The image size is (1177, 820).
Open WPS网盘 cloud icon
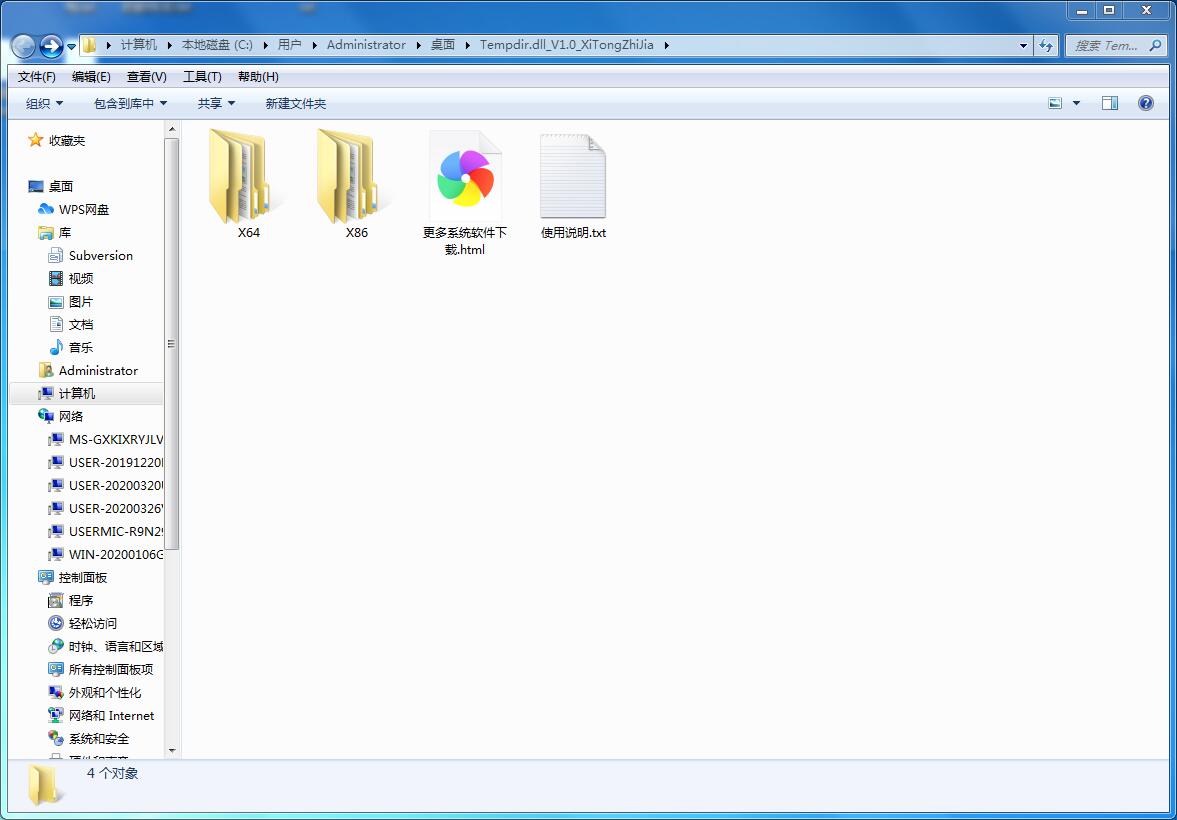pyautogui.click(x=46, y=210)
